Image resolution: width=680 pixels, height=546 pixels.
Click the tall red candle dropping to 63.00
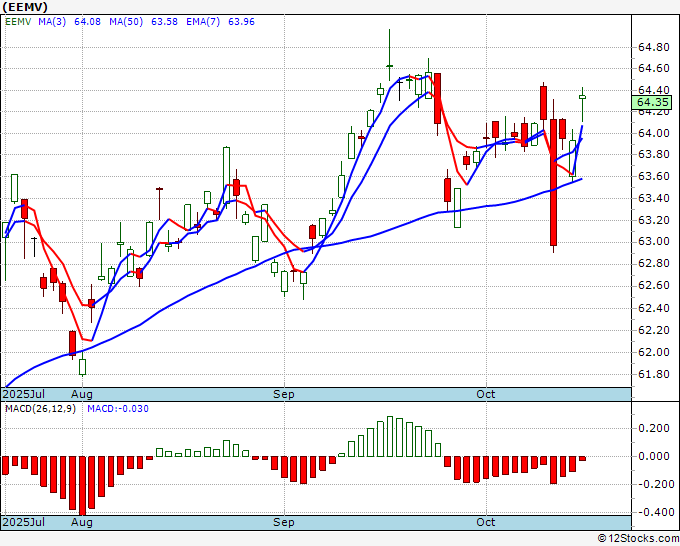(553, 182)
